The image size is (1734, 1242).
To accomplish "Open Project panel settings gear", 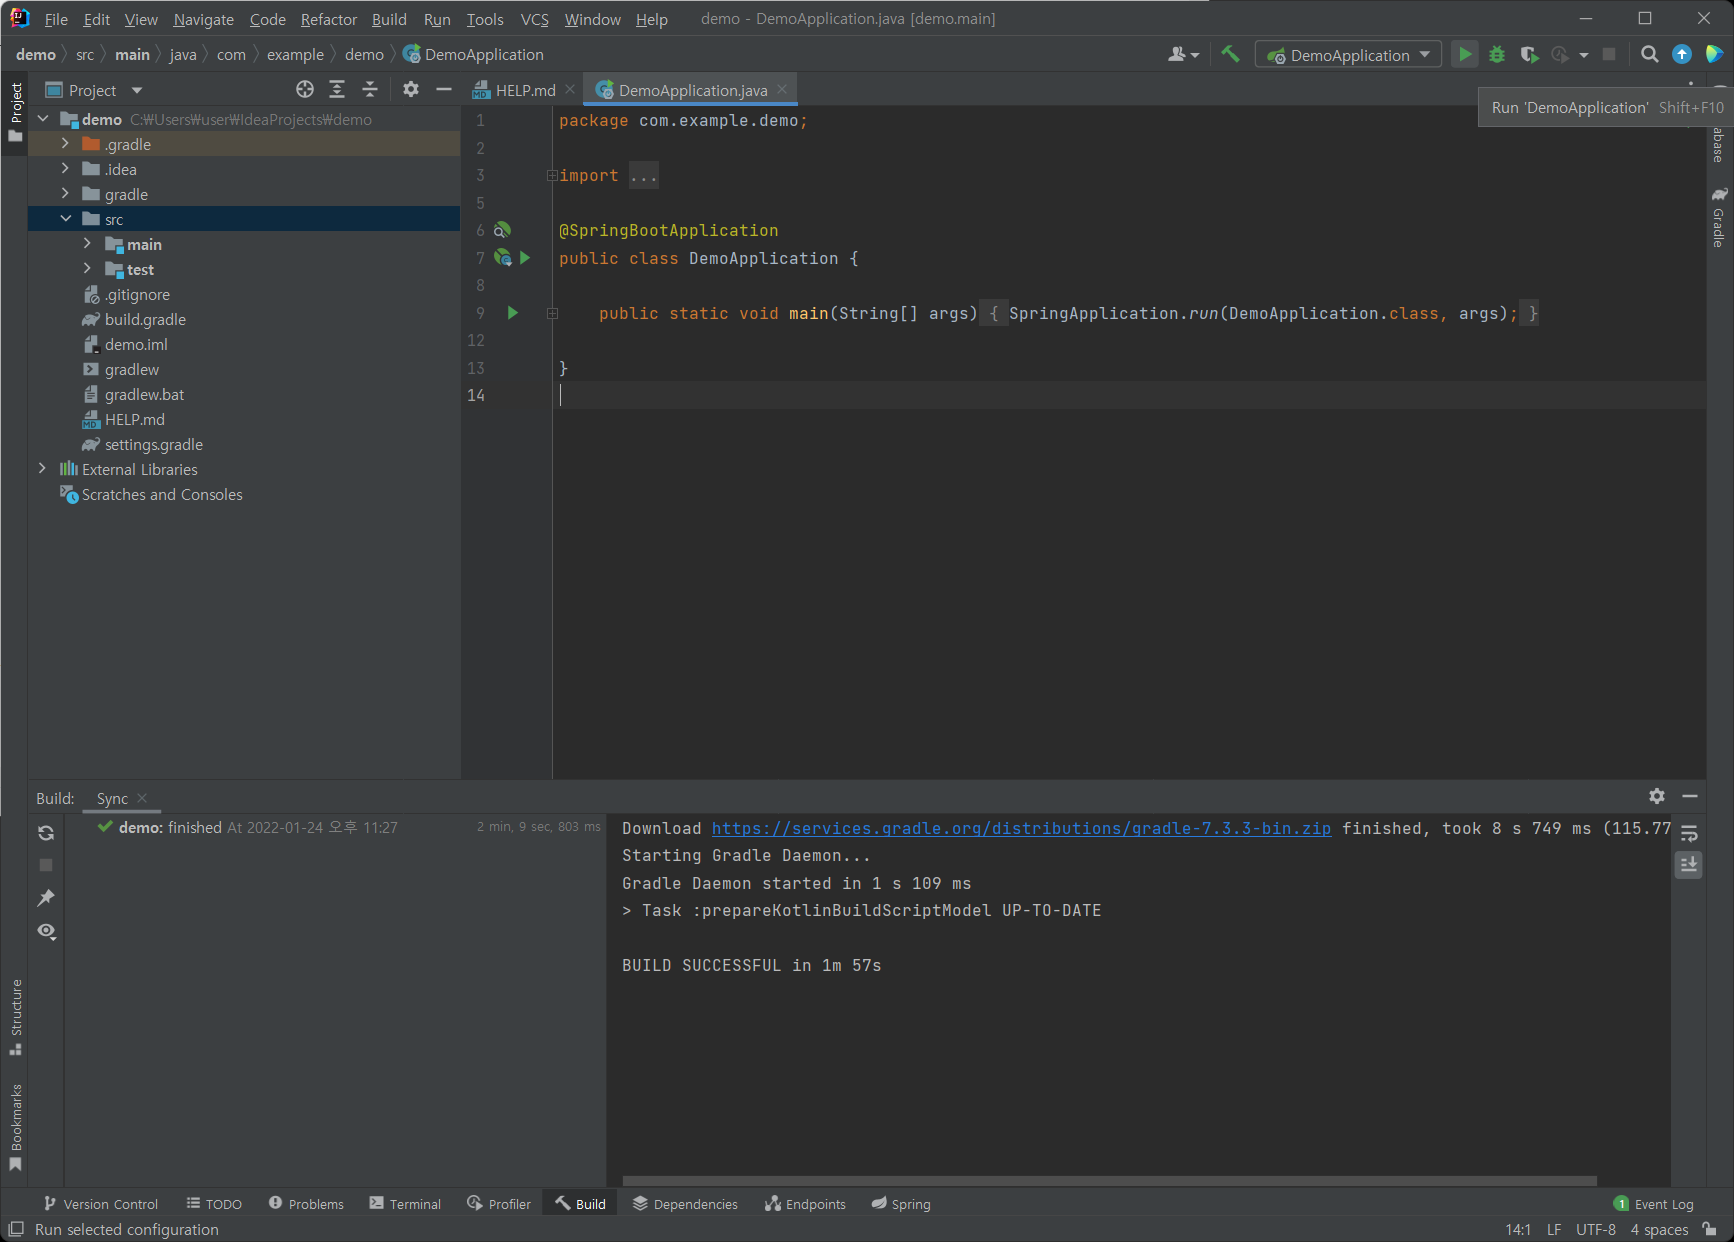I will (411, 90).
